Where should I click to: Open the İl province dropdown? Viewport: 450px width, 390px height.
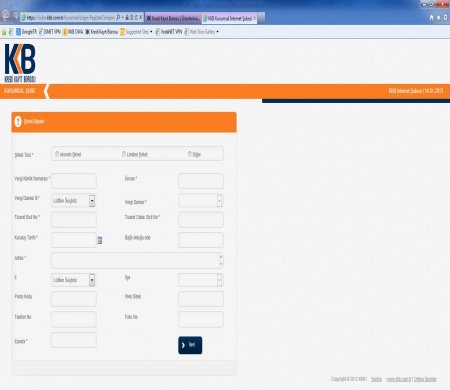(73, 280)
